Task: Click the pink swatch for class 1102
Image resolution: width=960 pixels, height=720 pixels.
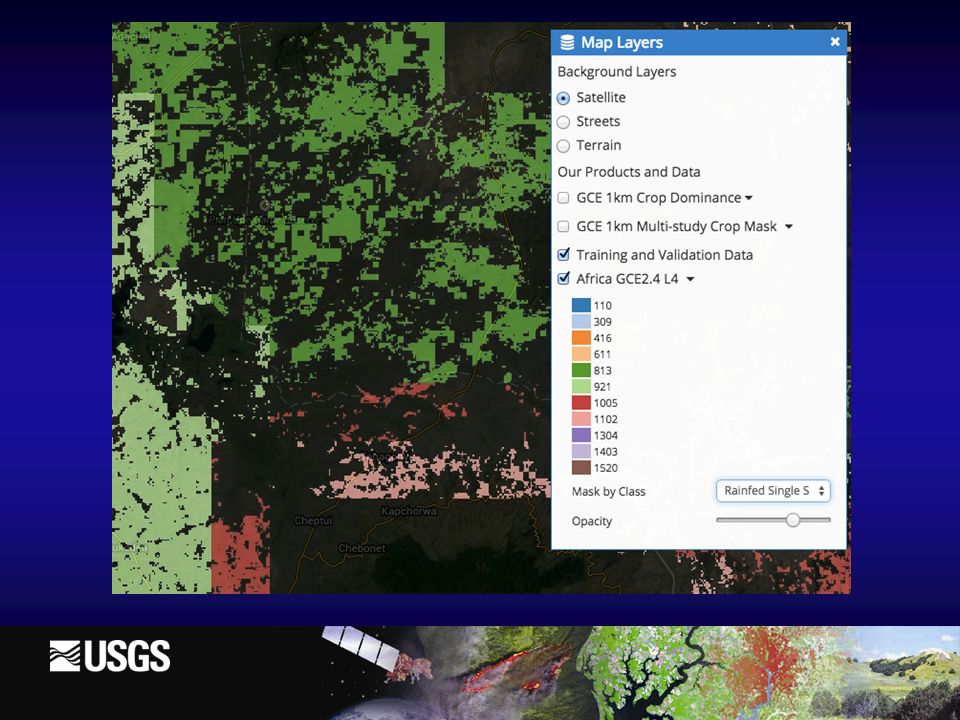Action: pos(581,419)
